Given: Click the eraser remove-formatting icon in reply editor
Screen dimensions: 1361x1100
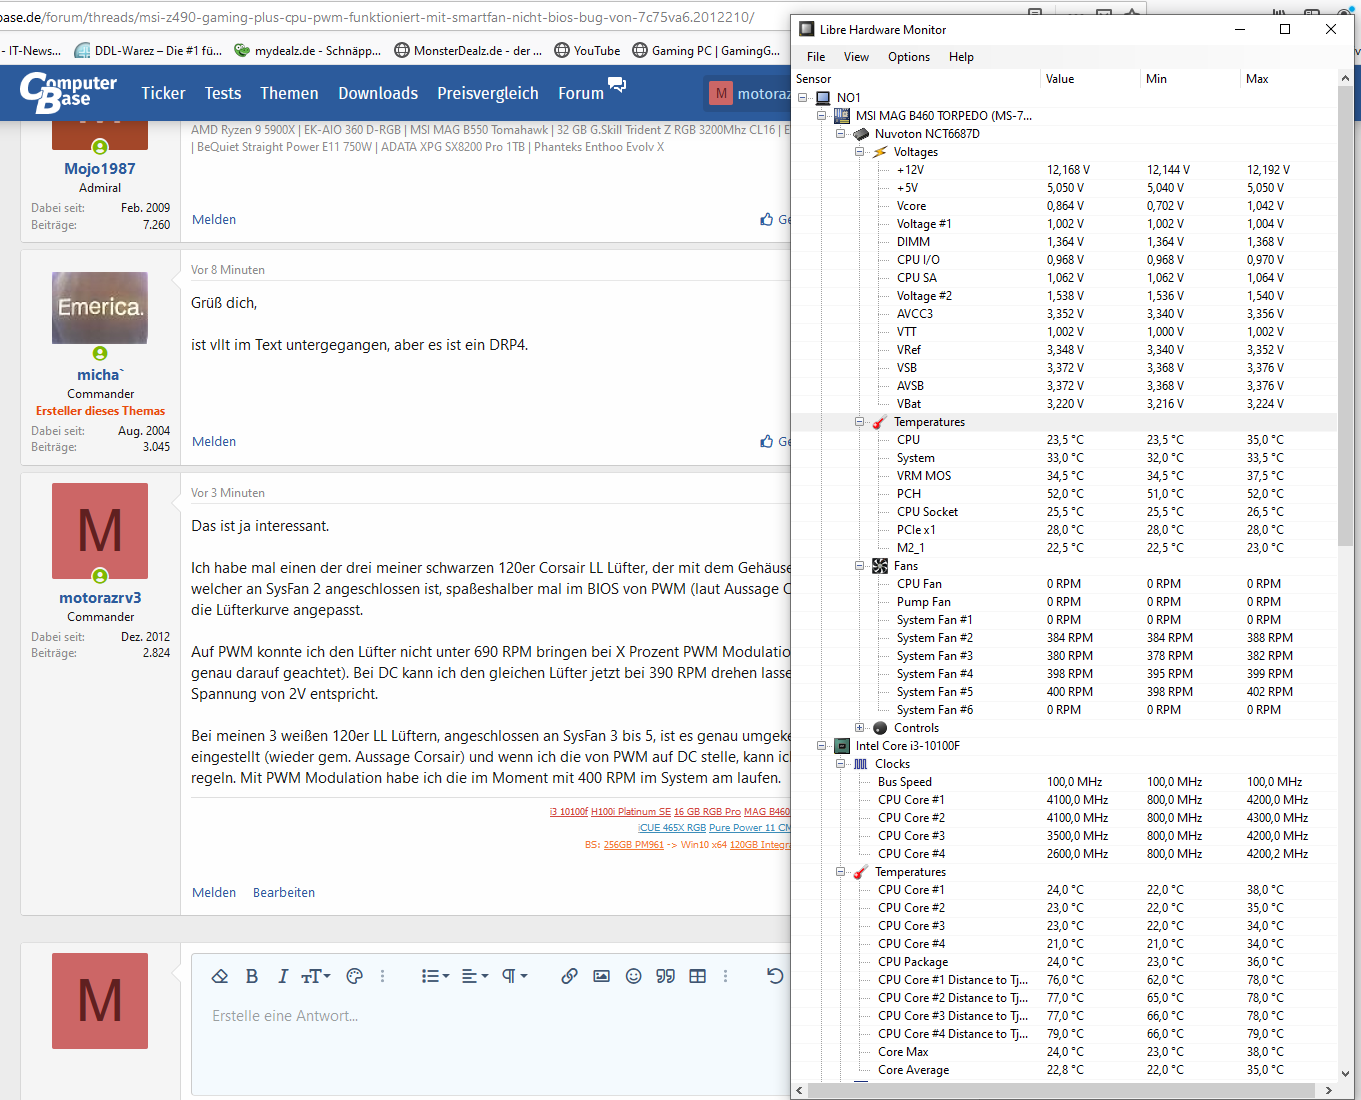Looking at the screenshot, I should point(220,976).
